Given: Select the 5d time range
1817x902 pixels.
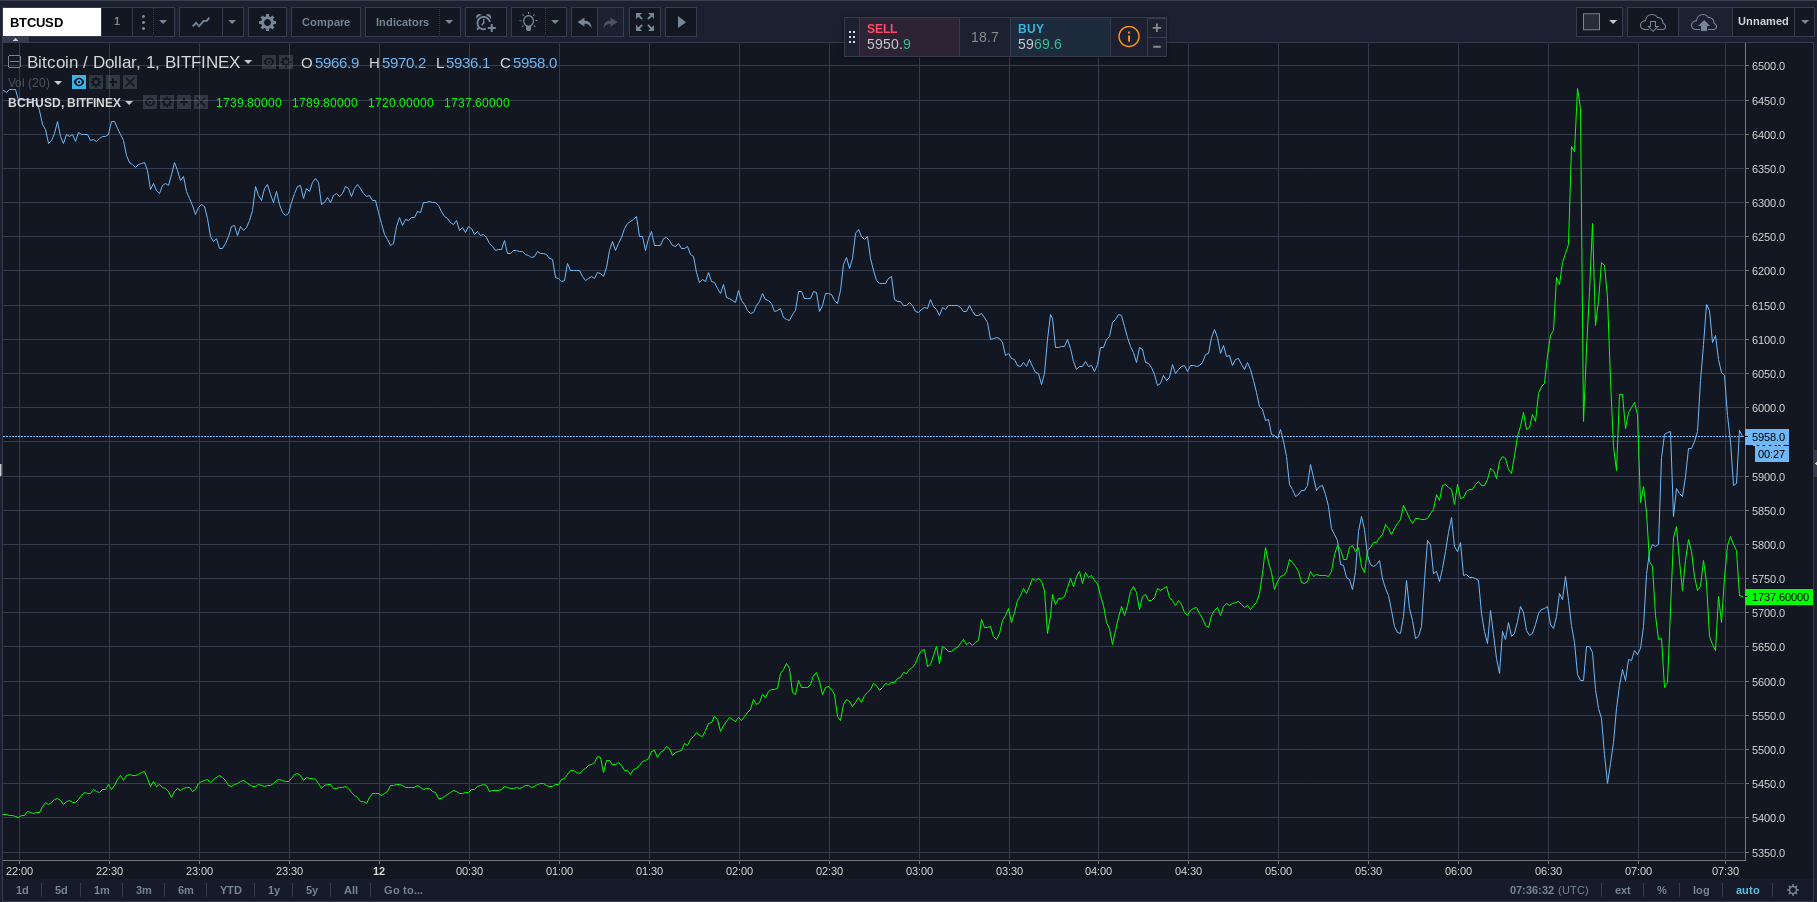Looking at the screenshot, I should click(61, 890).
